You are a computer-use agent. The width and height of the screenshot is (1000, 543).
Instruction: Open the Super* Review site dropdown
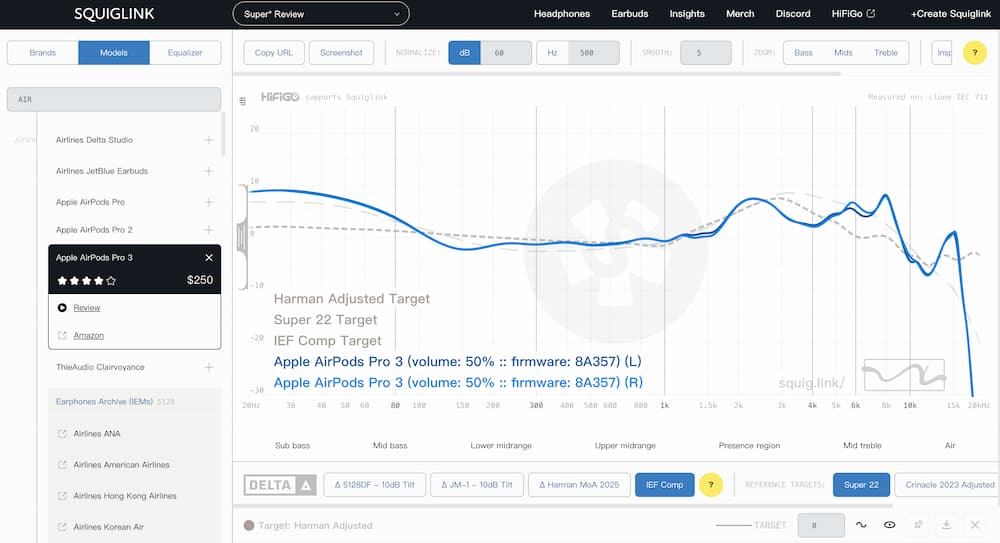coord(321,14)
